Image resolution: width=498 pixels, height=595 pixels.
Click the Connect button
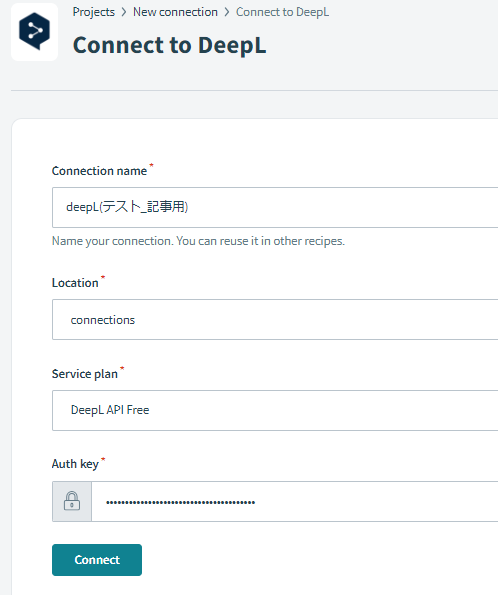pyautogui.click(x=97, y=560)
